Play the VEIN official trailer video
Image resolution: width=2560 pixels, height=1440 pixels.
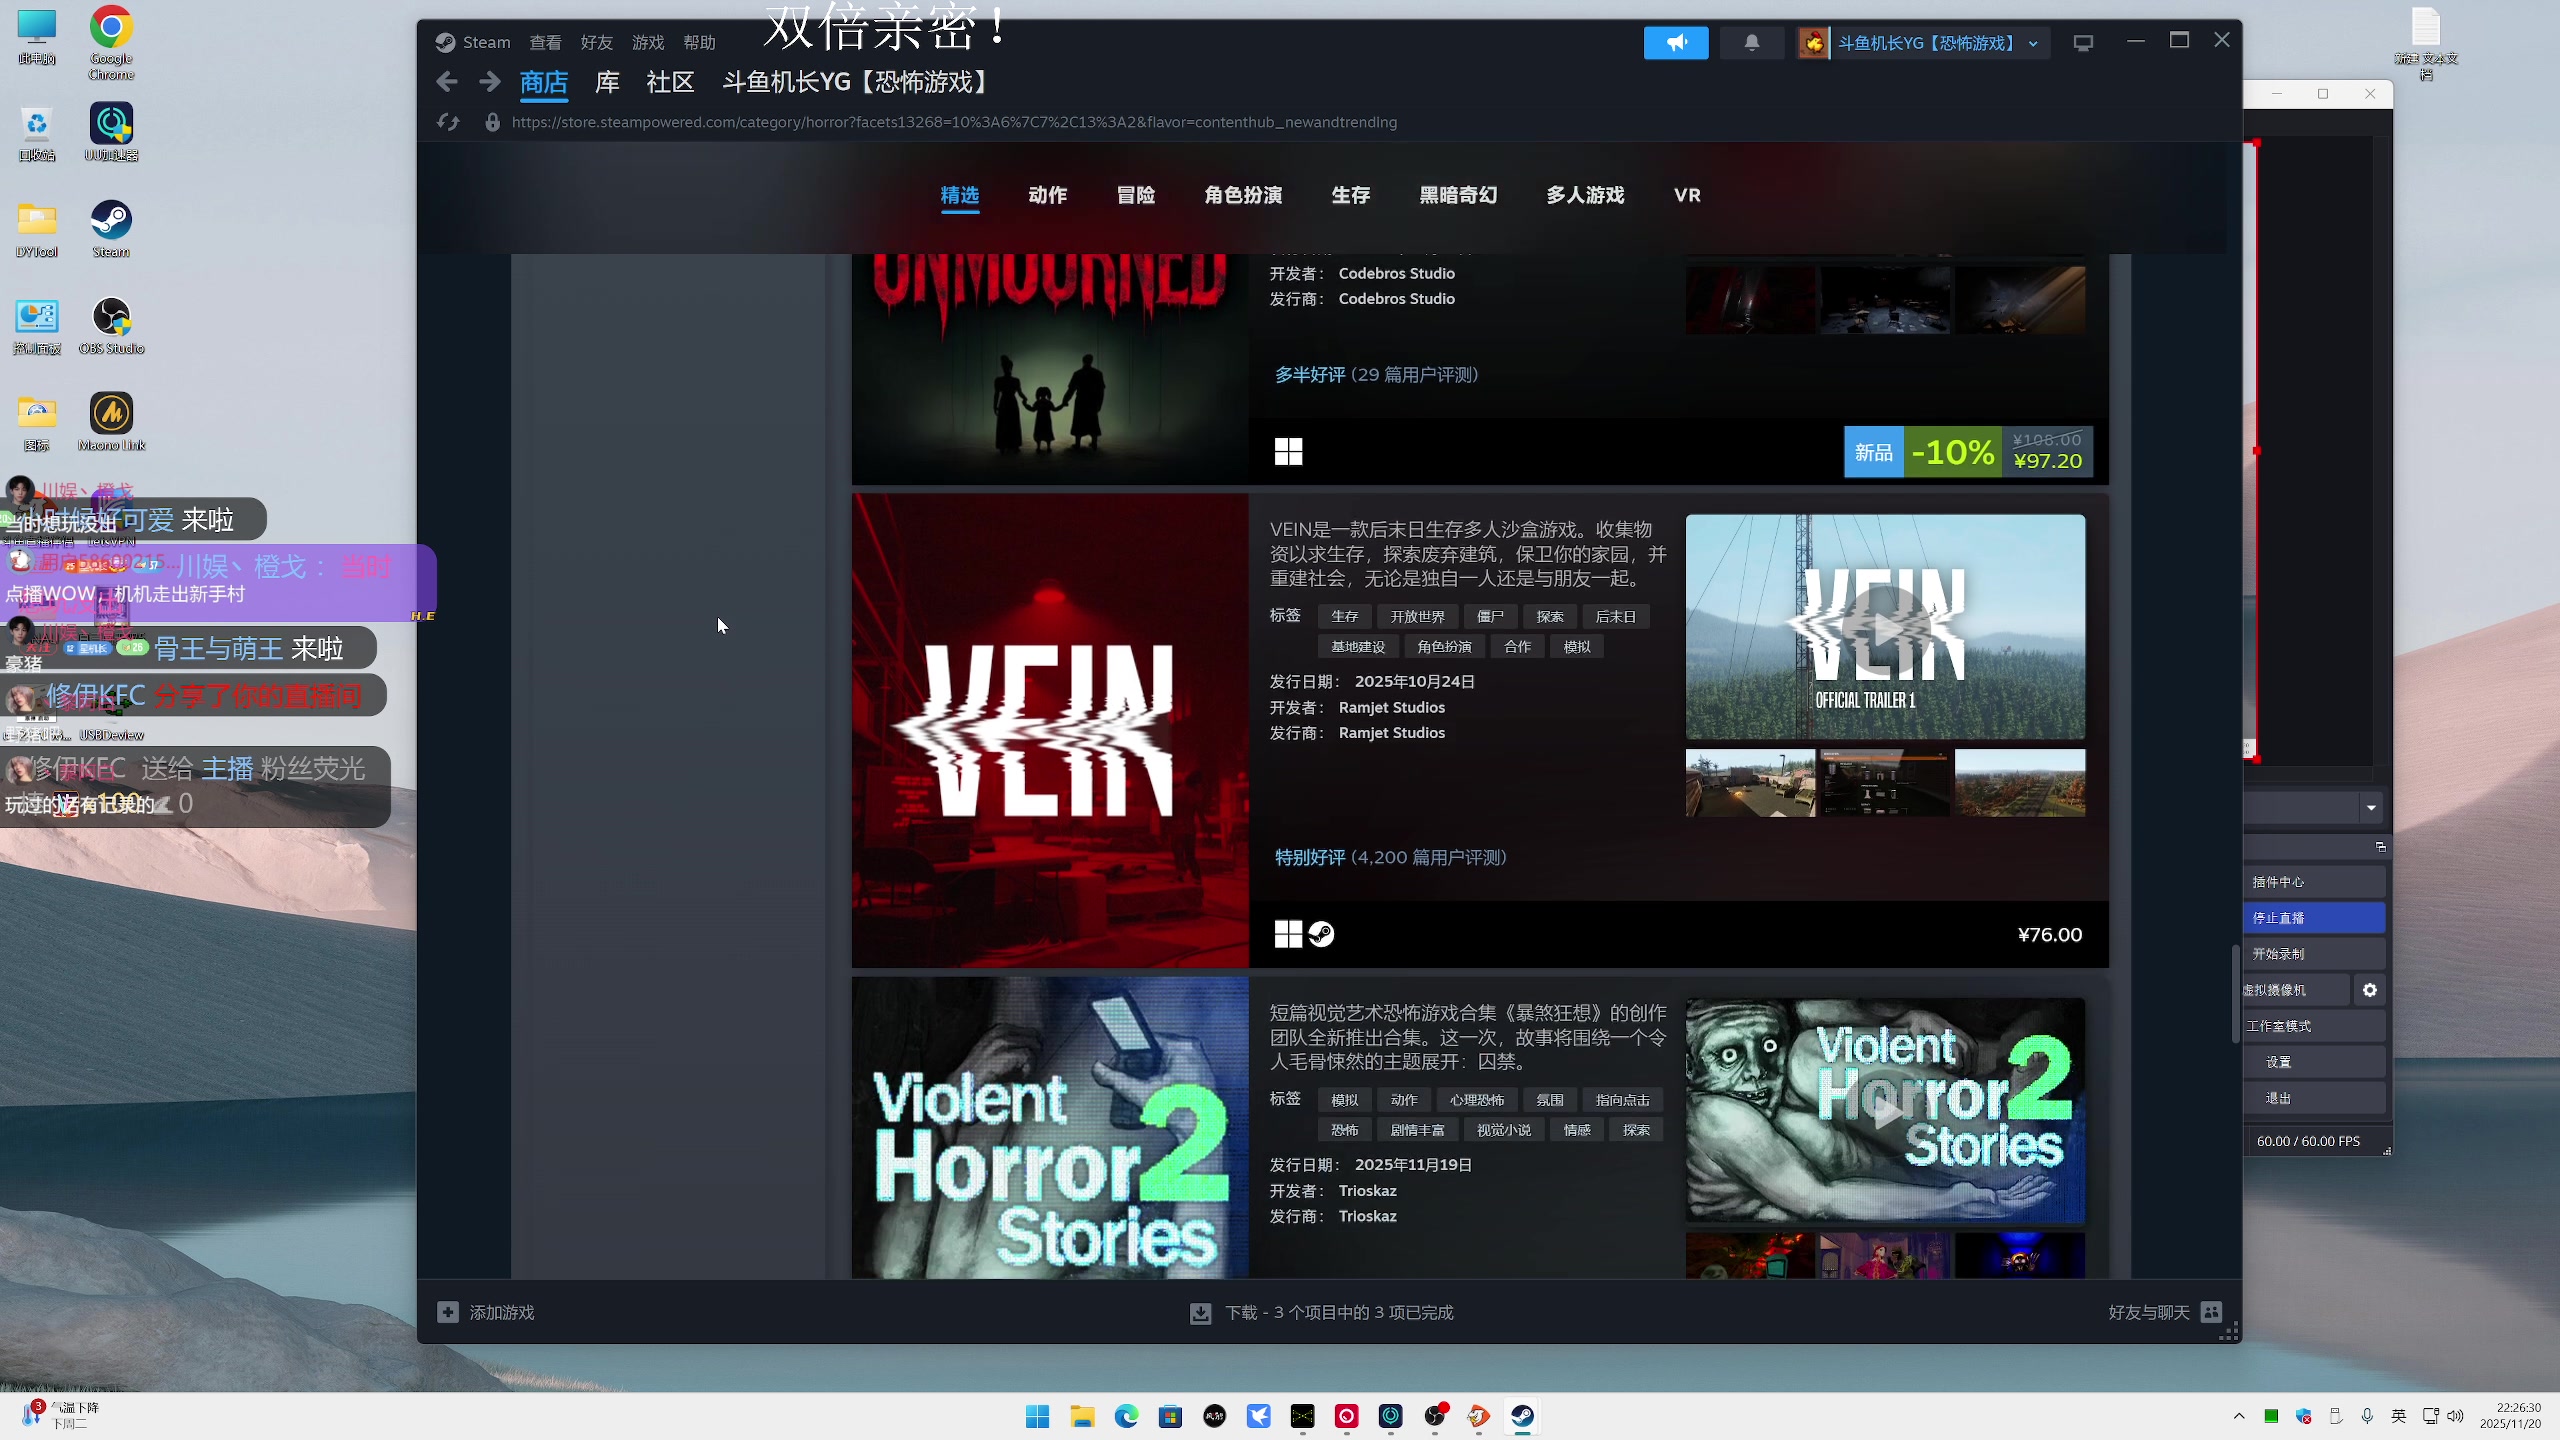click(x=1885, y=628)
